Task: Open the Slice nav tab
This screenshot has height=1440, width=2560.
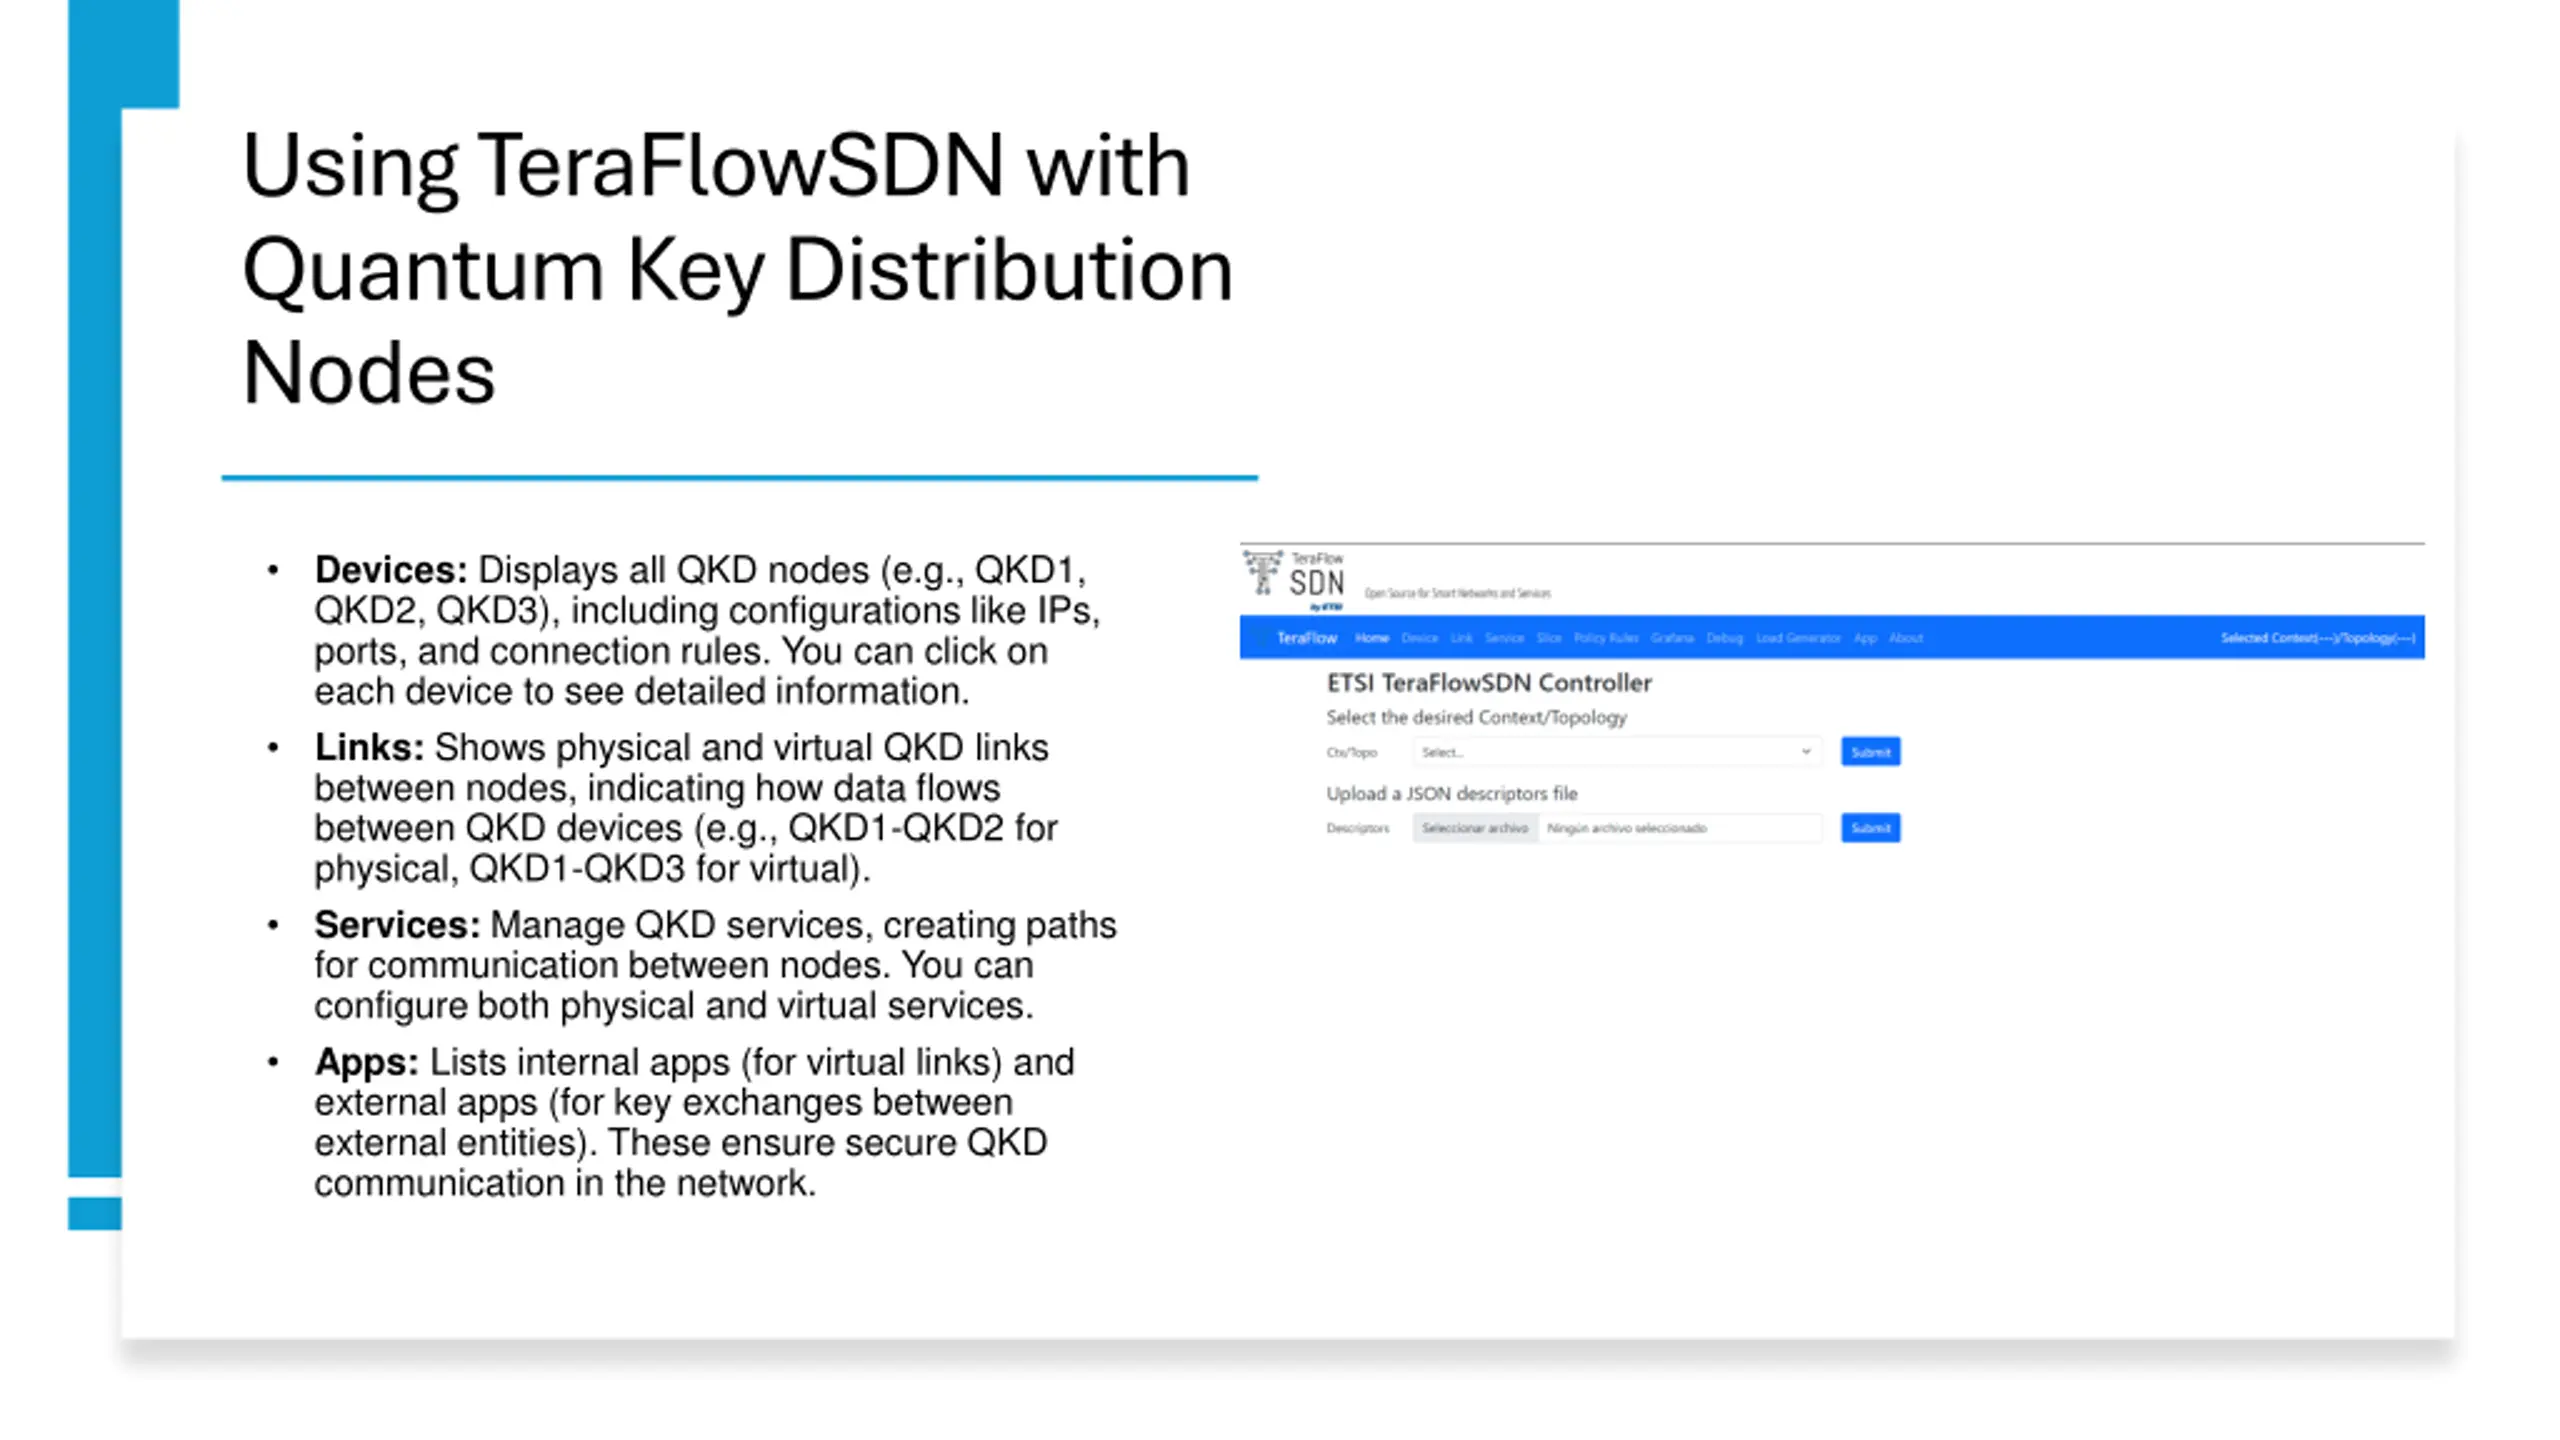Action: point(1549,638)
